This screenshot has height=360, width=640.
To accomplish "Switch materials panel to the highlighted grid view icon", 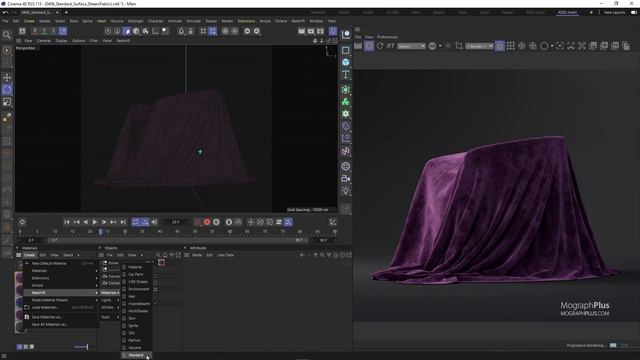I will tap(20, 347).
